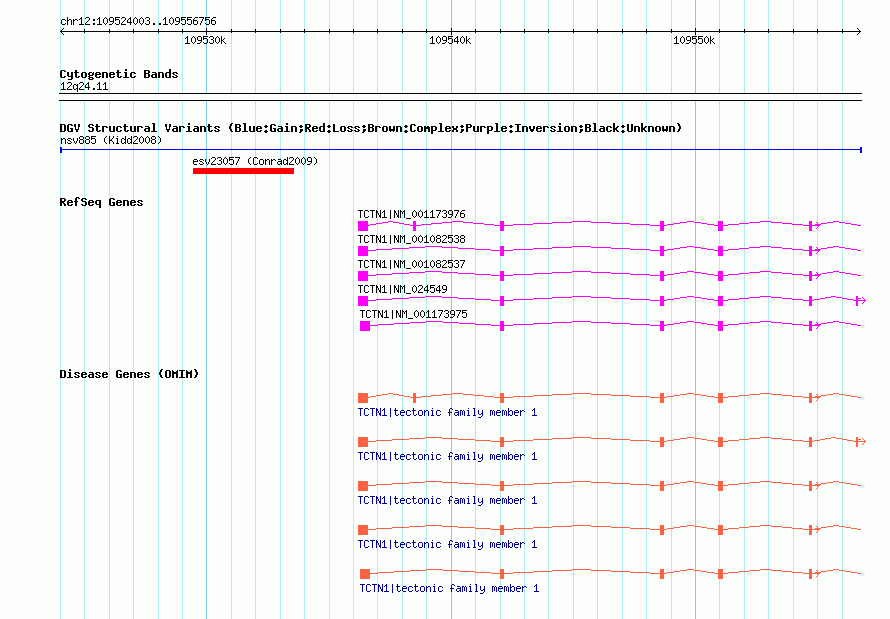
Task: Click the nsv885 (Kidd2008) variant label
Action: click(111, 140)
